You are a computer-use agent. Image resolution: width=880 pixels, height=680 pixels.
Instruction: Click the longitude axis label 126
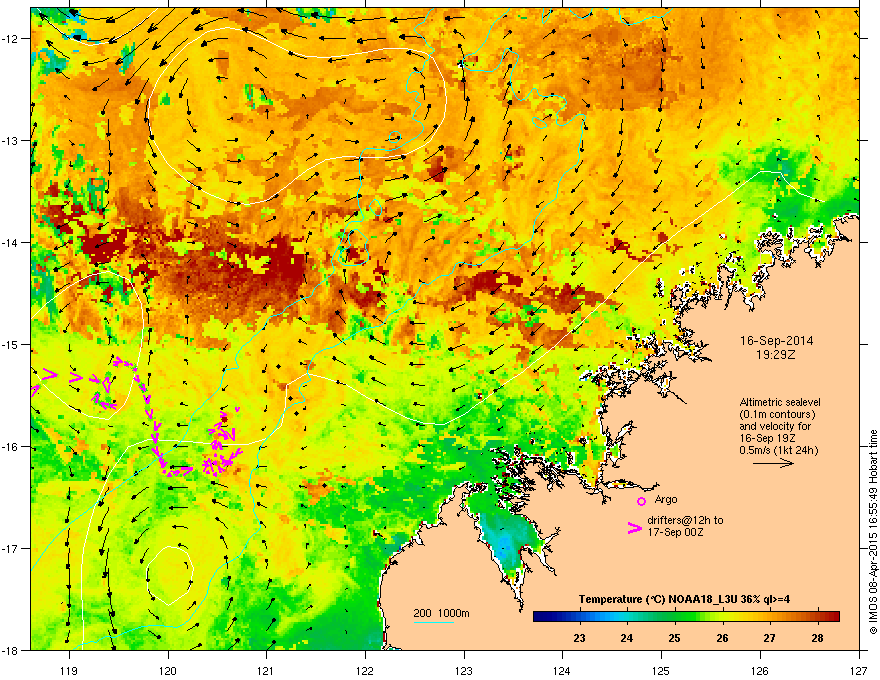coord(760,670)
